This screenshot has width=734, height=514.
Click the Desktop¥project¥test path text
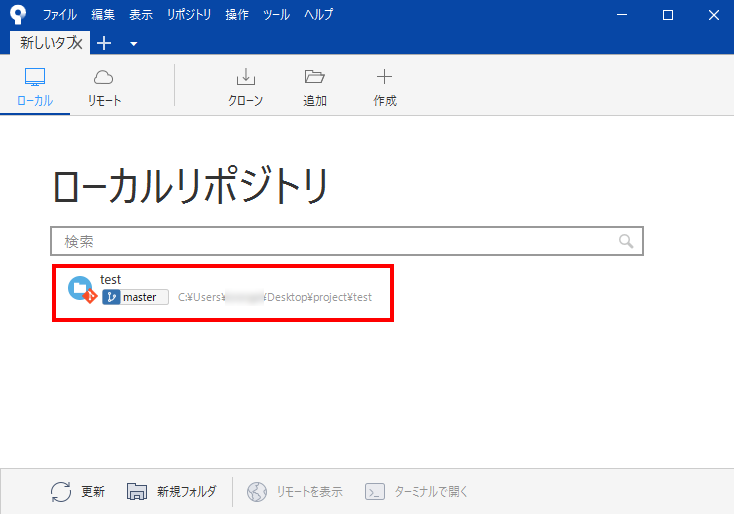point(319,297)
